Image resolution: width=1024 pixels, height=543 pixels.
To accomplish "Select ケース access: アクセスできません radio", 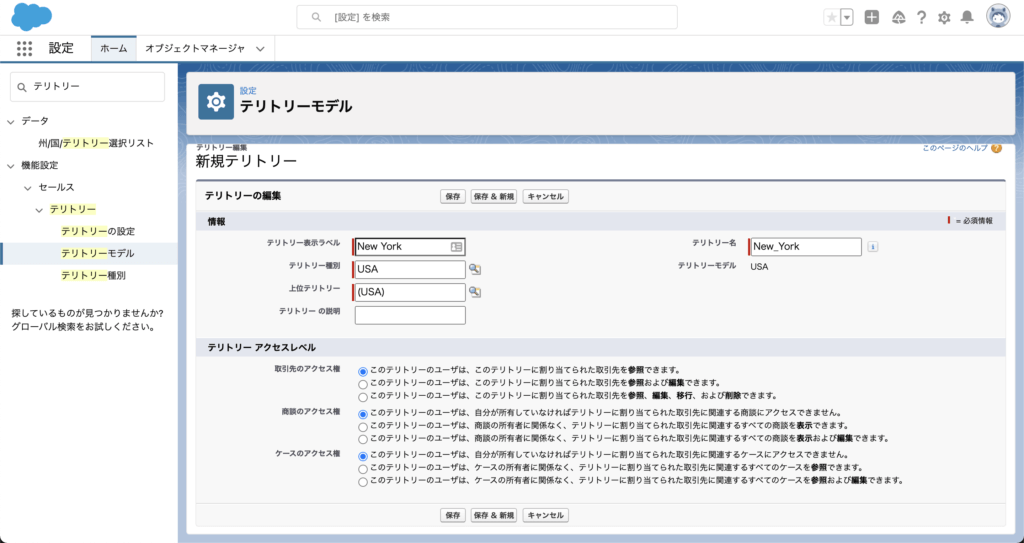I will [x=363, y=456].
